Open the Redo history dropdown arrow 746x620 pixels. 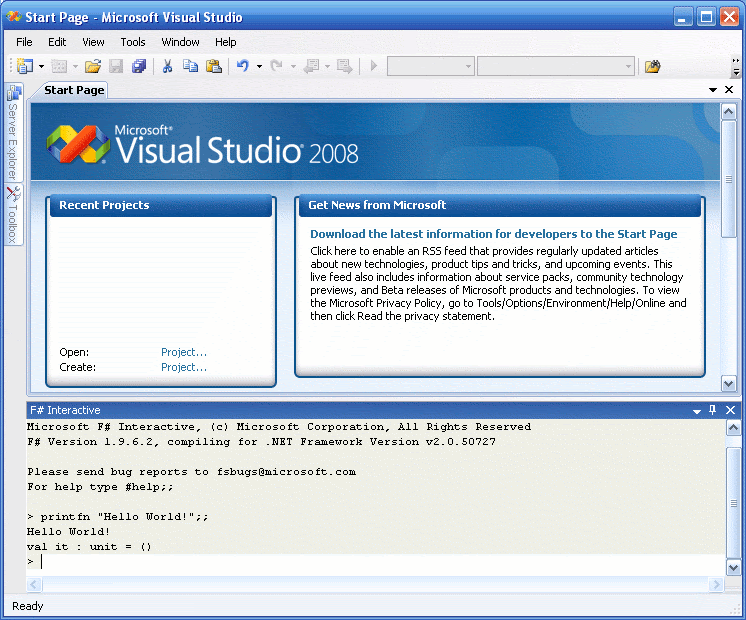pos(293,67)
